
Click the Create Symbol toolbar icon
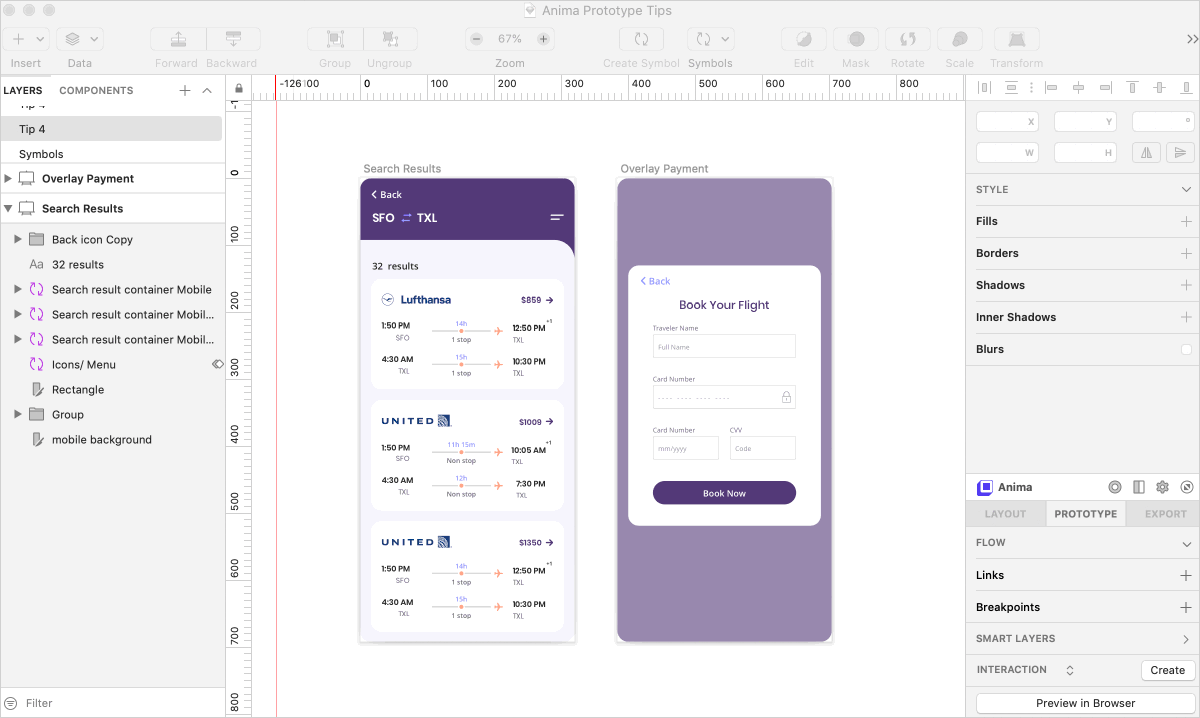pyautogui.click(x=641, y=39)
